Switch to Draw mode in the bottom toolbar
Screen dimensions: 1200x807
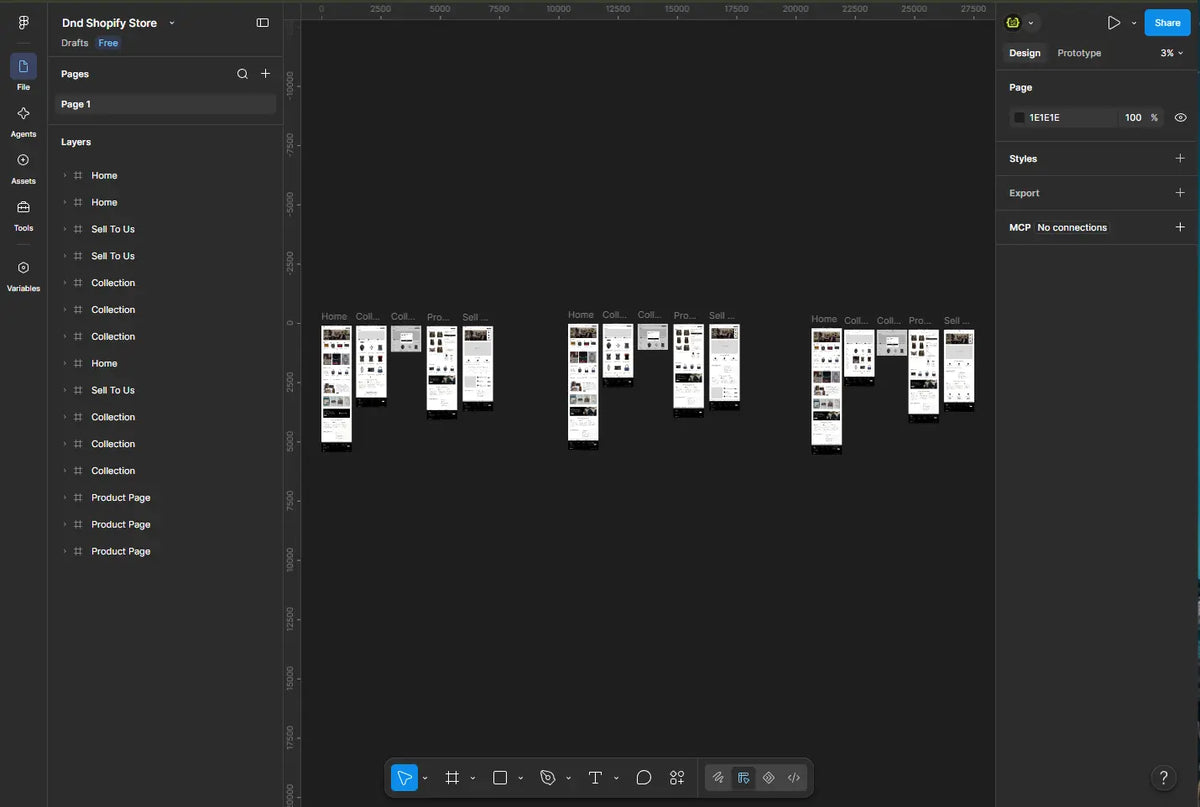tap(718, 777)
